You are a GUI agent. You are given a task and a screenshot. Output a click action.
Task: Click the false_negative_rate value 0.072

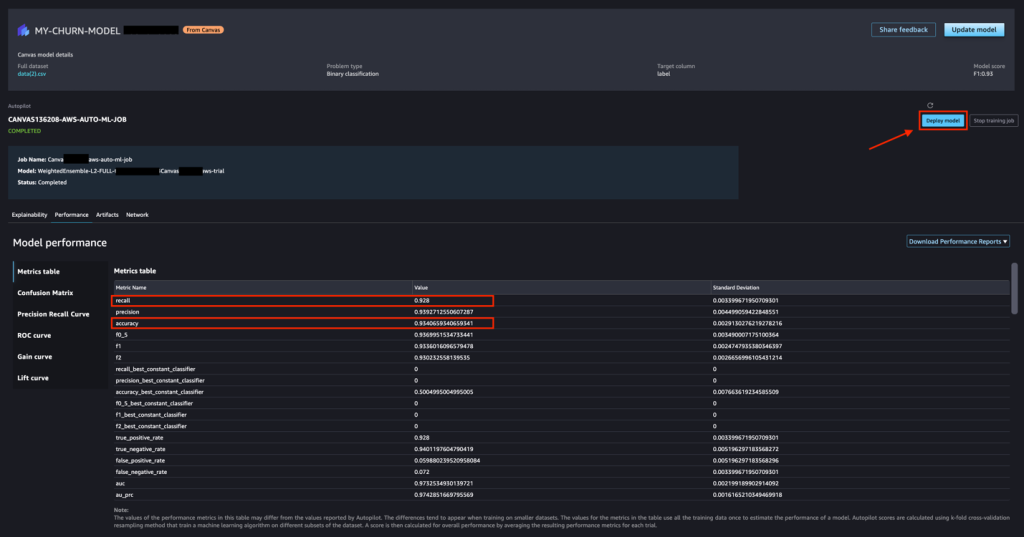(421, 472)
